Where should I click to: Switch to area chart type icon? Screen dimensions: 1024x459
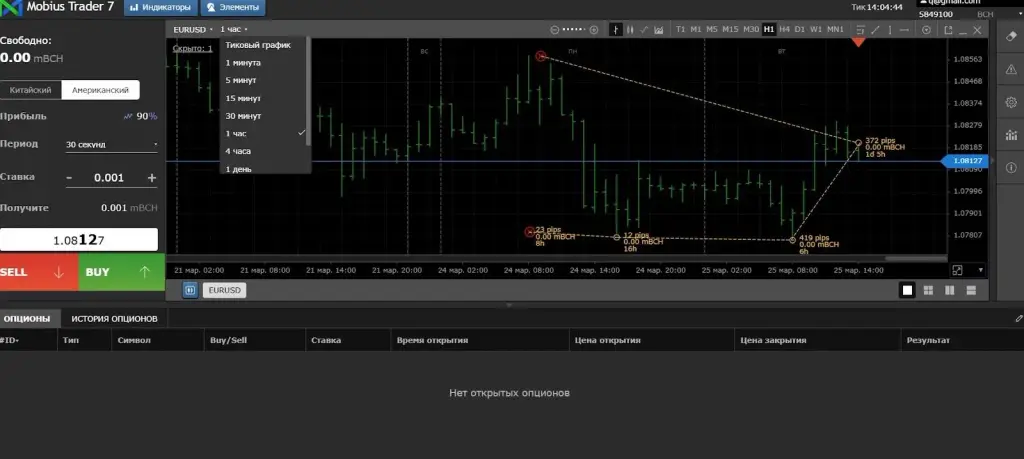coord(659,29)
